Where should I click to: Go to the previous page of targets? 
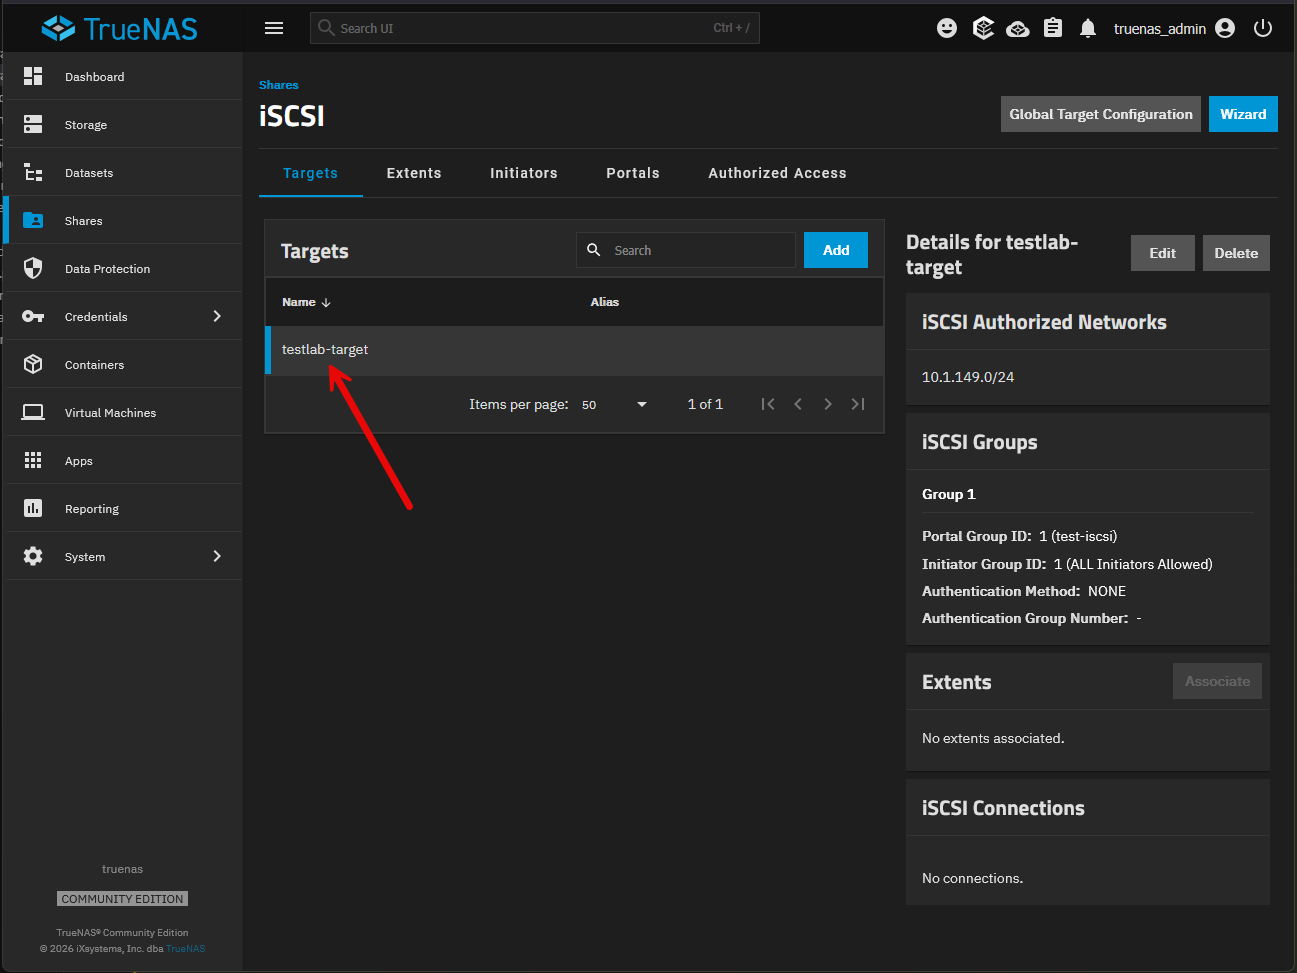click(x=798, y=404)
